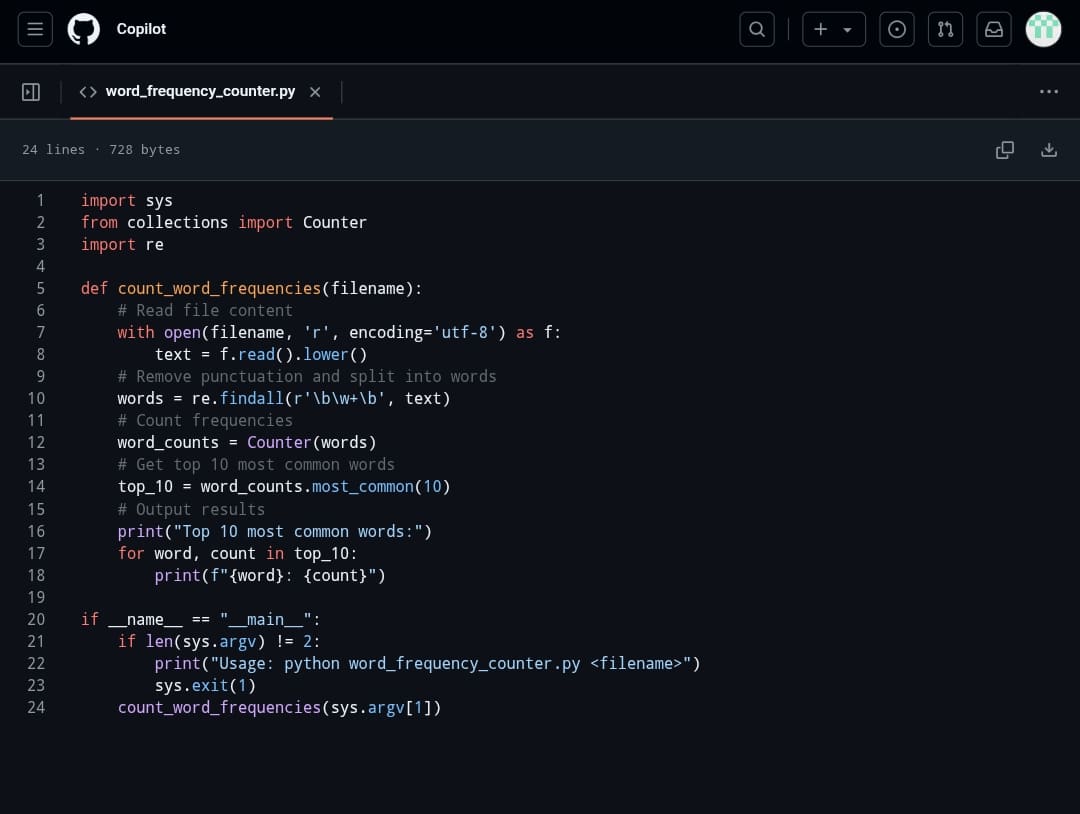Click 'text = f.read().lower()' line
Screen dimensions: 1080x814
261,355
